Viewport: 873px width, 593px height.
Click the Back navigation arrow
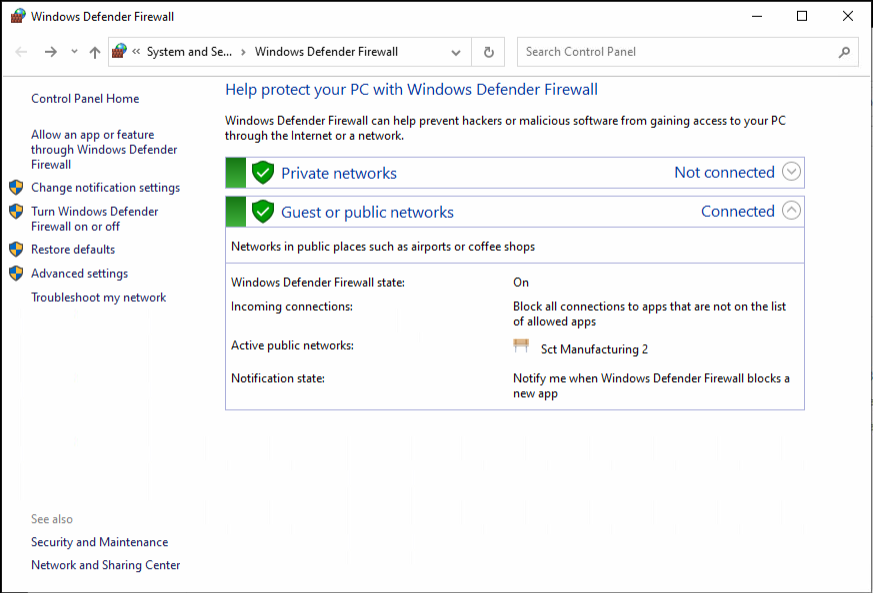(x=21, y=52)
